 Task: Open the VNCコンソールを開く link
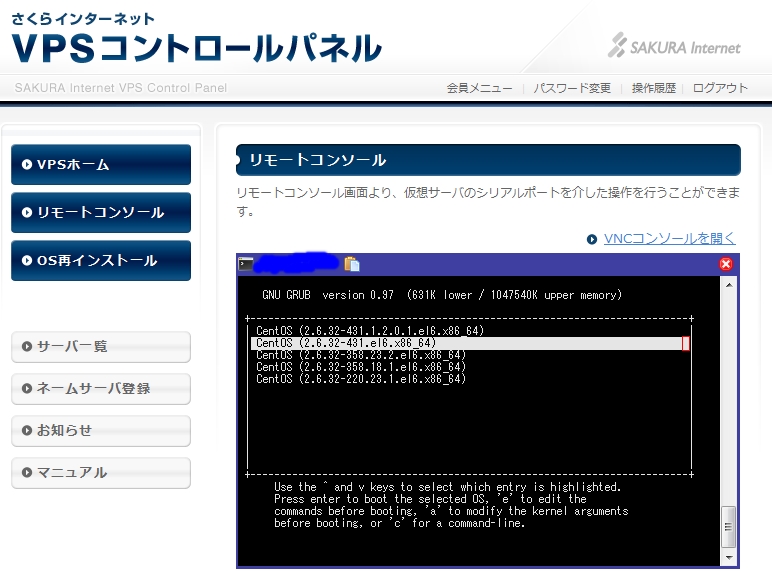click(x=670, y=239)
